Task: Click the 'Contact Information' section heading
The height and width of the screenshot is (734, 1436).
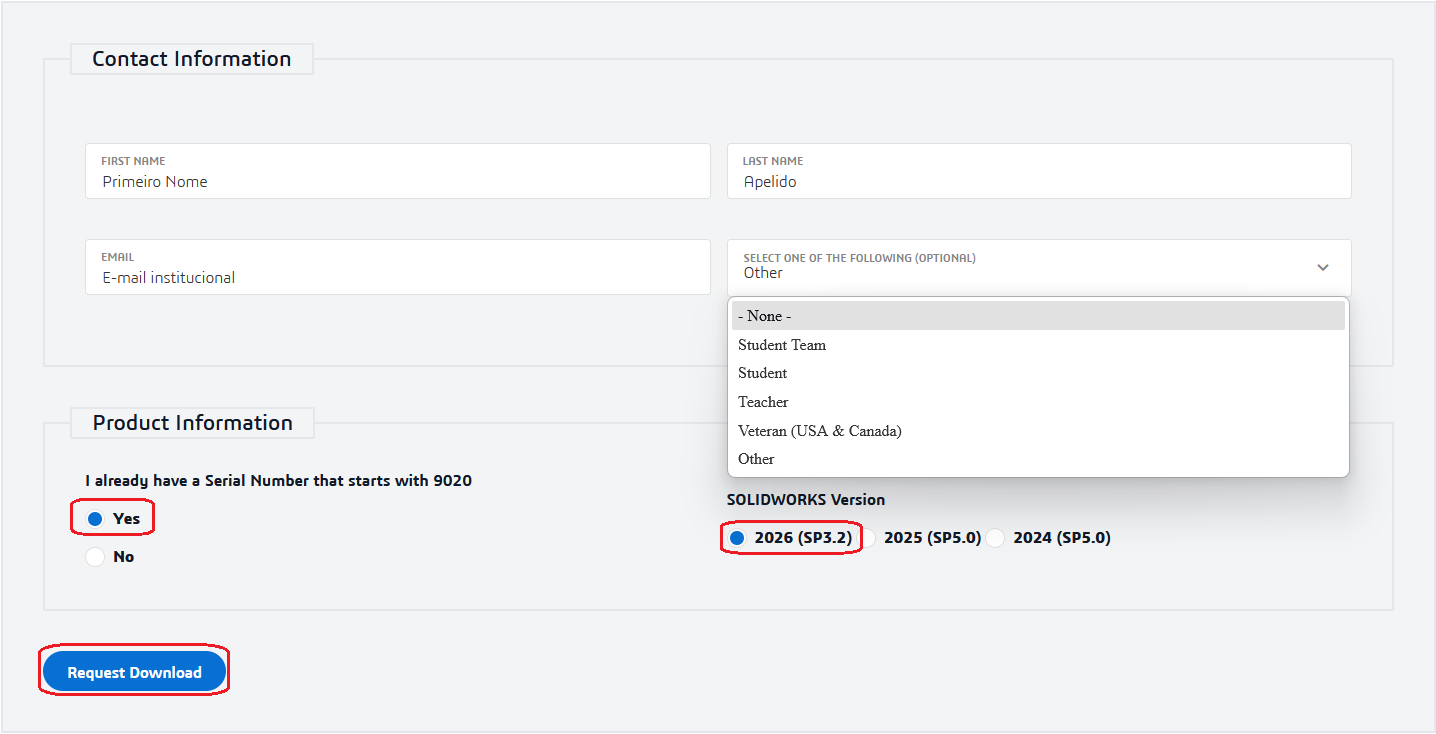Action: click(x=192, y=59)
